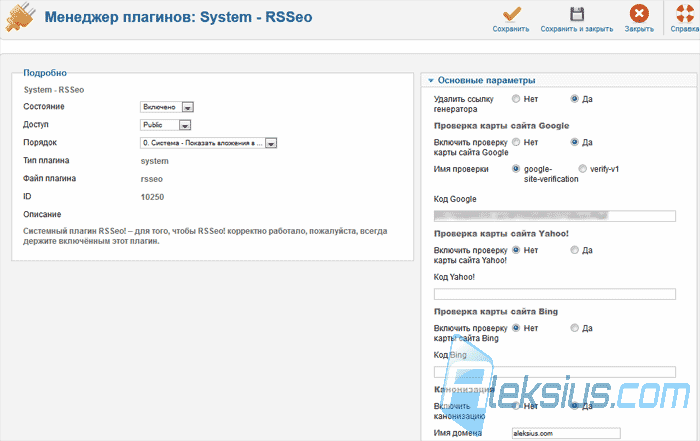Select verify-v1 as Имя проверки

[582, 169]
